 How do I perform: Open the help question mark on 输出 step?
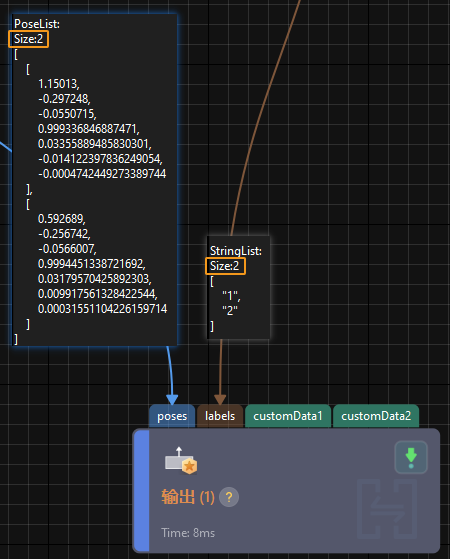point(229,497)
